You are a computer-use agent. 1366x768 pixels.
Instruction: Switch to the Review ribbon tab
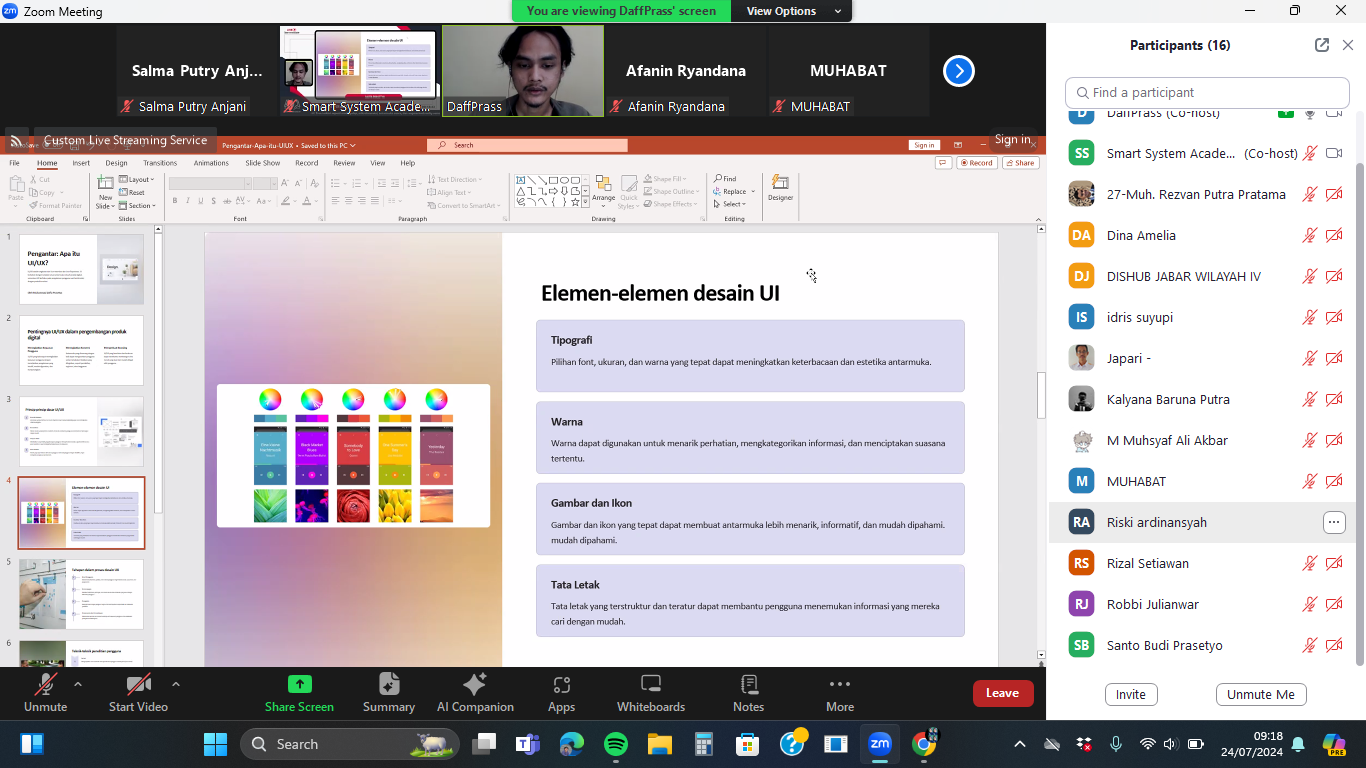pyautogui.click(x=344, y=163)
